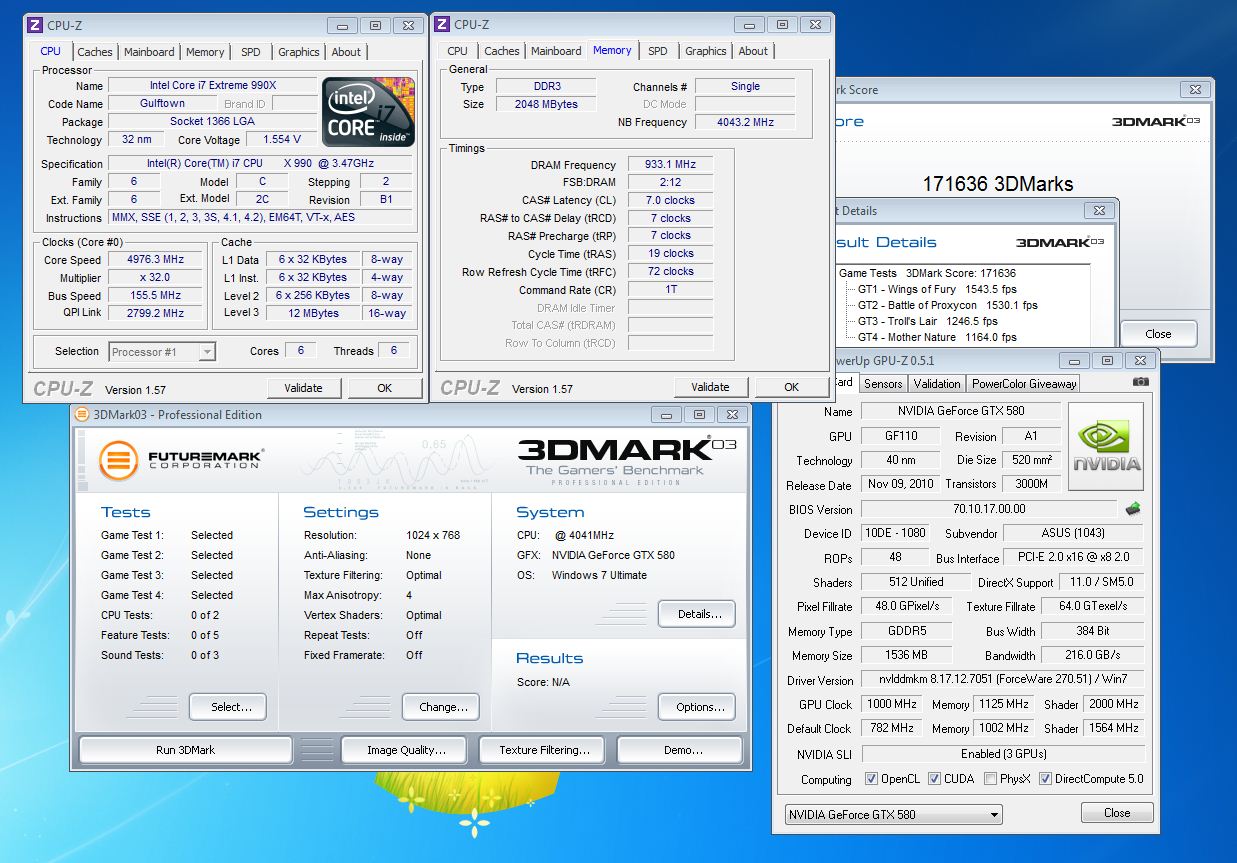1237x863 pixels.
Task: Click the GPU-Z screenshot camera icon
Action: tap(1141, 382)
